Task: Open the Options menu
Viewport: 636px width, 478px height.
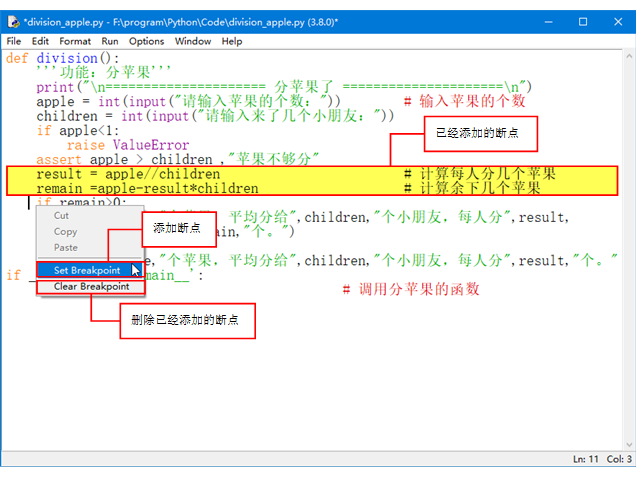Action: (x=146, y=41)
